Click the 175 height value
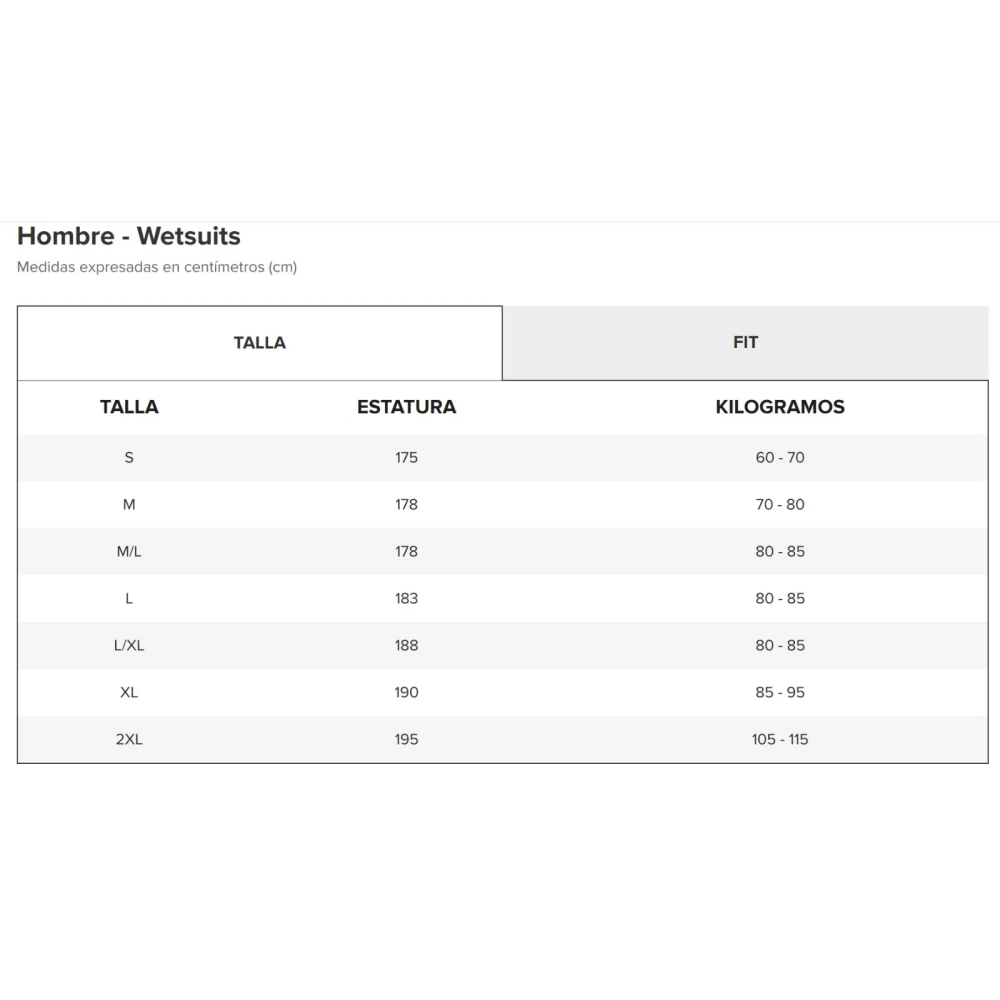 point(406,457)
